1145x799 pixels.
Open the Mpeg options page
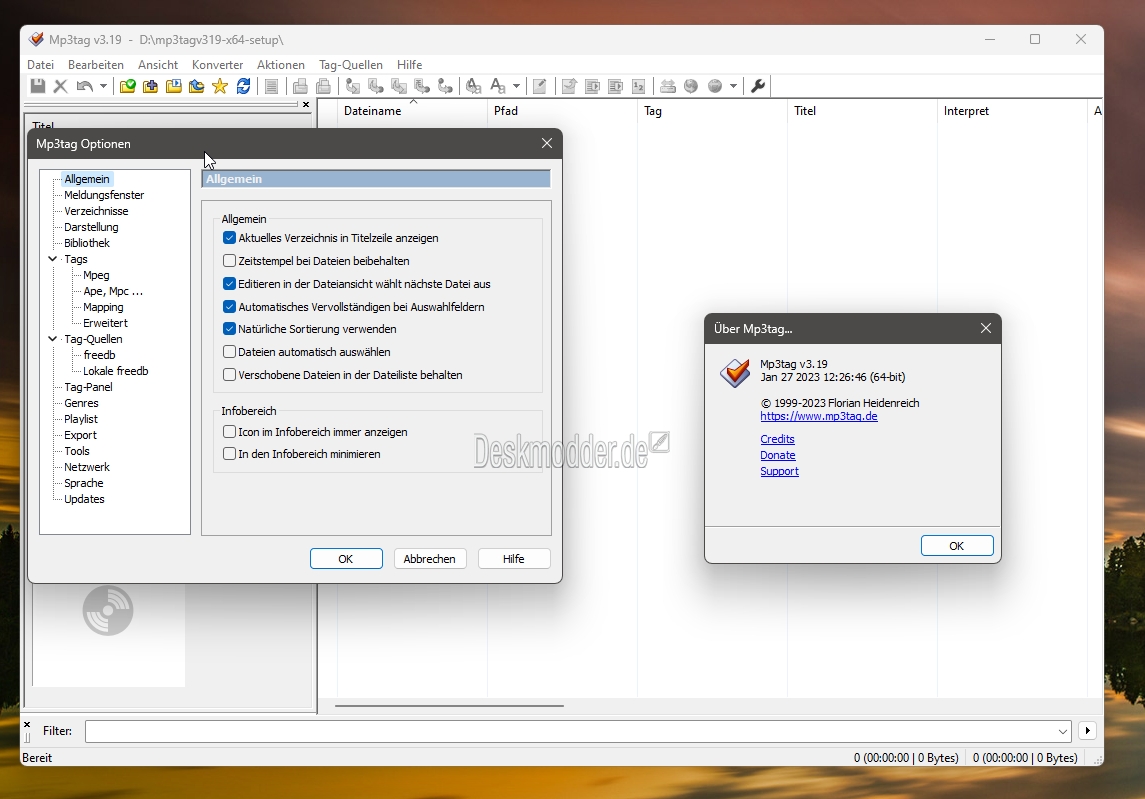pyautogui.click(x=96, y=275)
